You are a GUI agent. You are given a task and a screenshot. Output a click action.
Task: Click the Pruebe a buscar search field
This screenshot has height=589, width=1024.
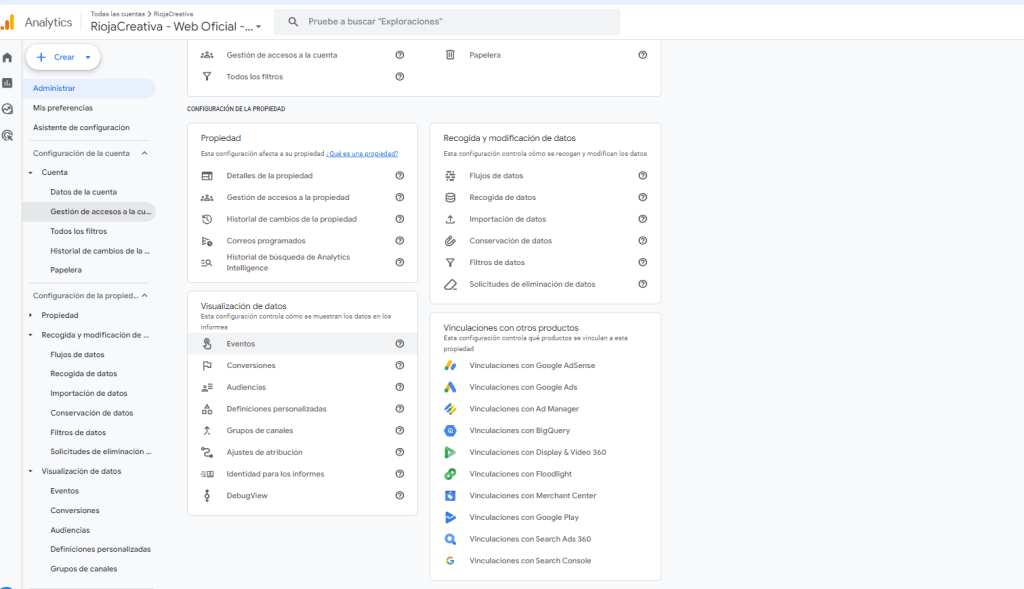pyautogui.click(x=447, y=22)
